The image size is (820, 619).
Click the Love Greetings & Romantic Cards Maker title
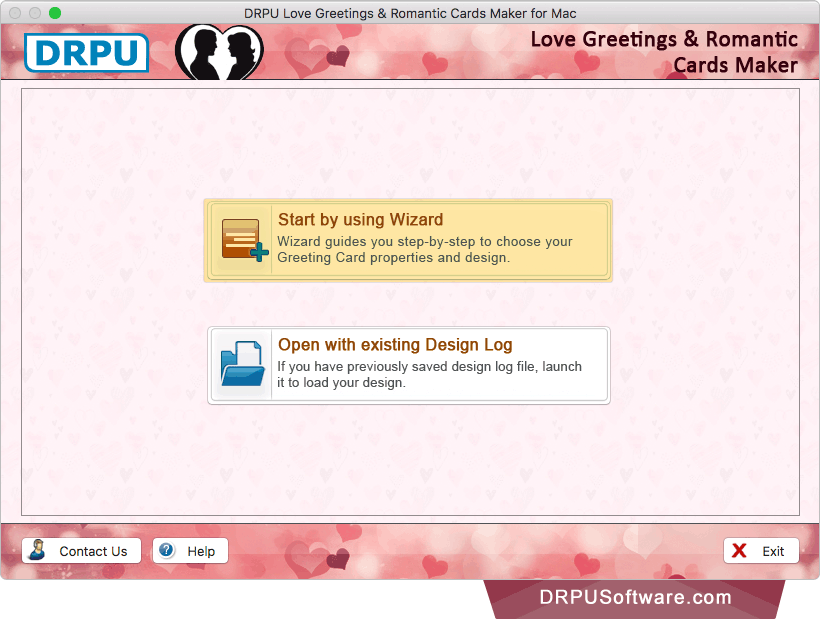click(x=664, y=52)
